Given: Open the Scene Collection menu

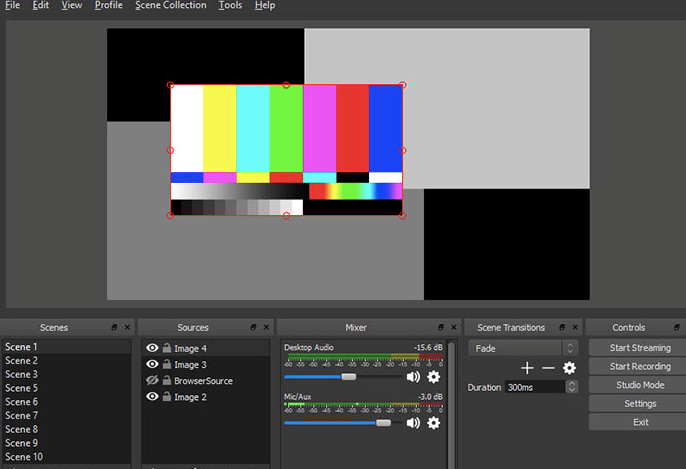Looking at the screenshot, I should [x=170, y=5].
